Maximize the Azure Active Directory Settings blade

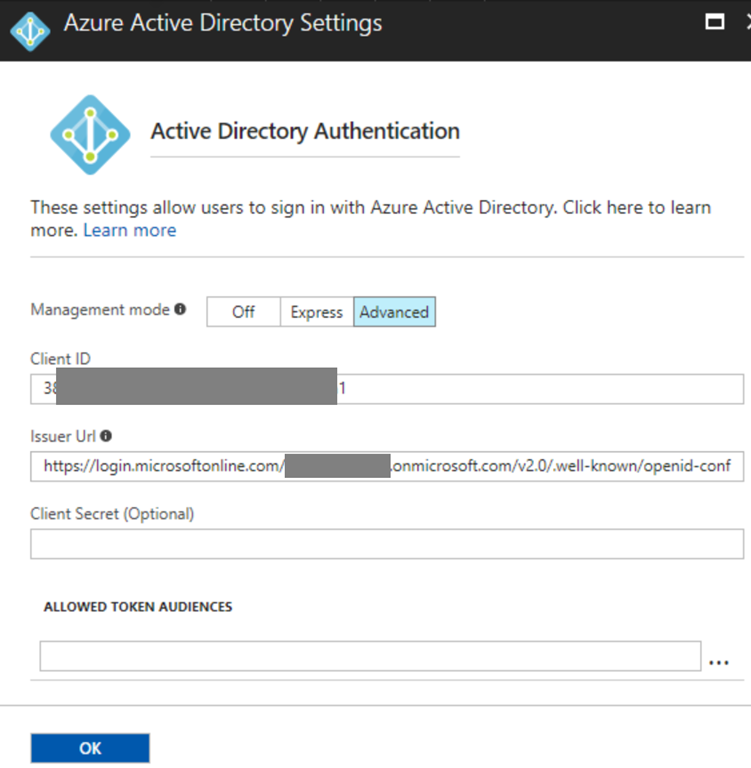714,23
